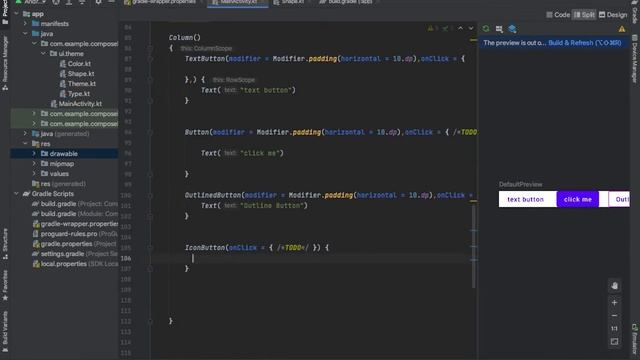Select the pan hand tool in preview
The height and width of the screenshot is (360, 640).
(615, 286)
